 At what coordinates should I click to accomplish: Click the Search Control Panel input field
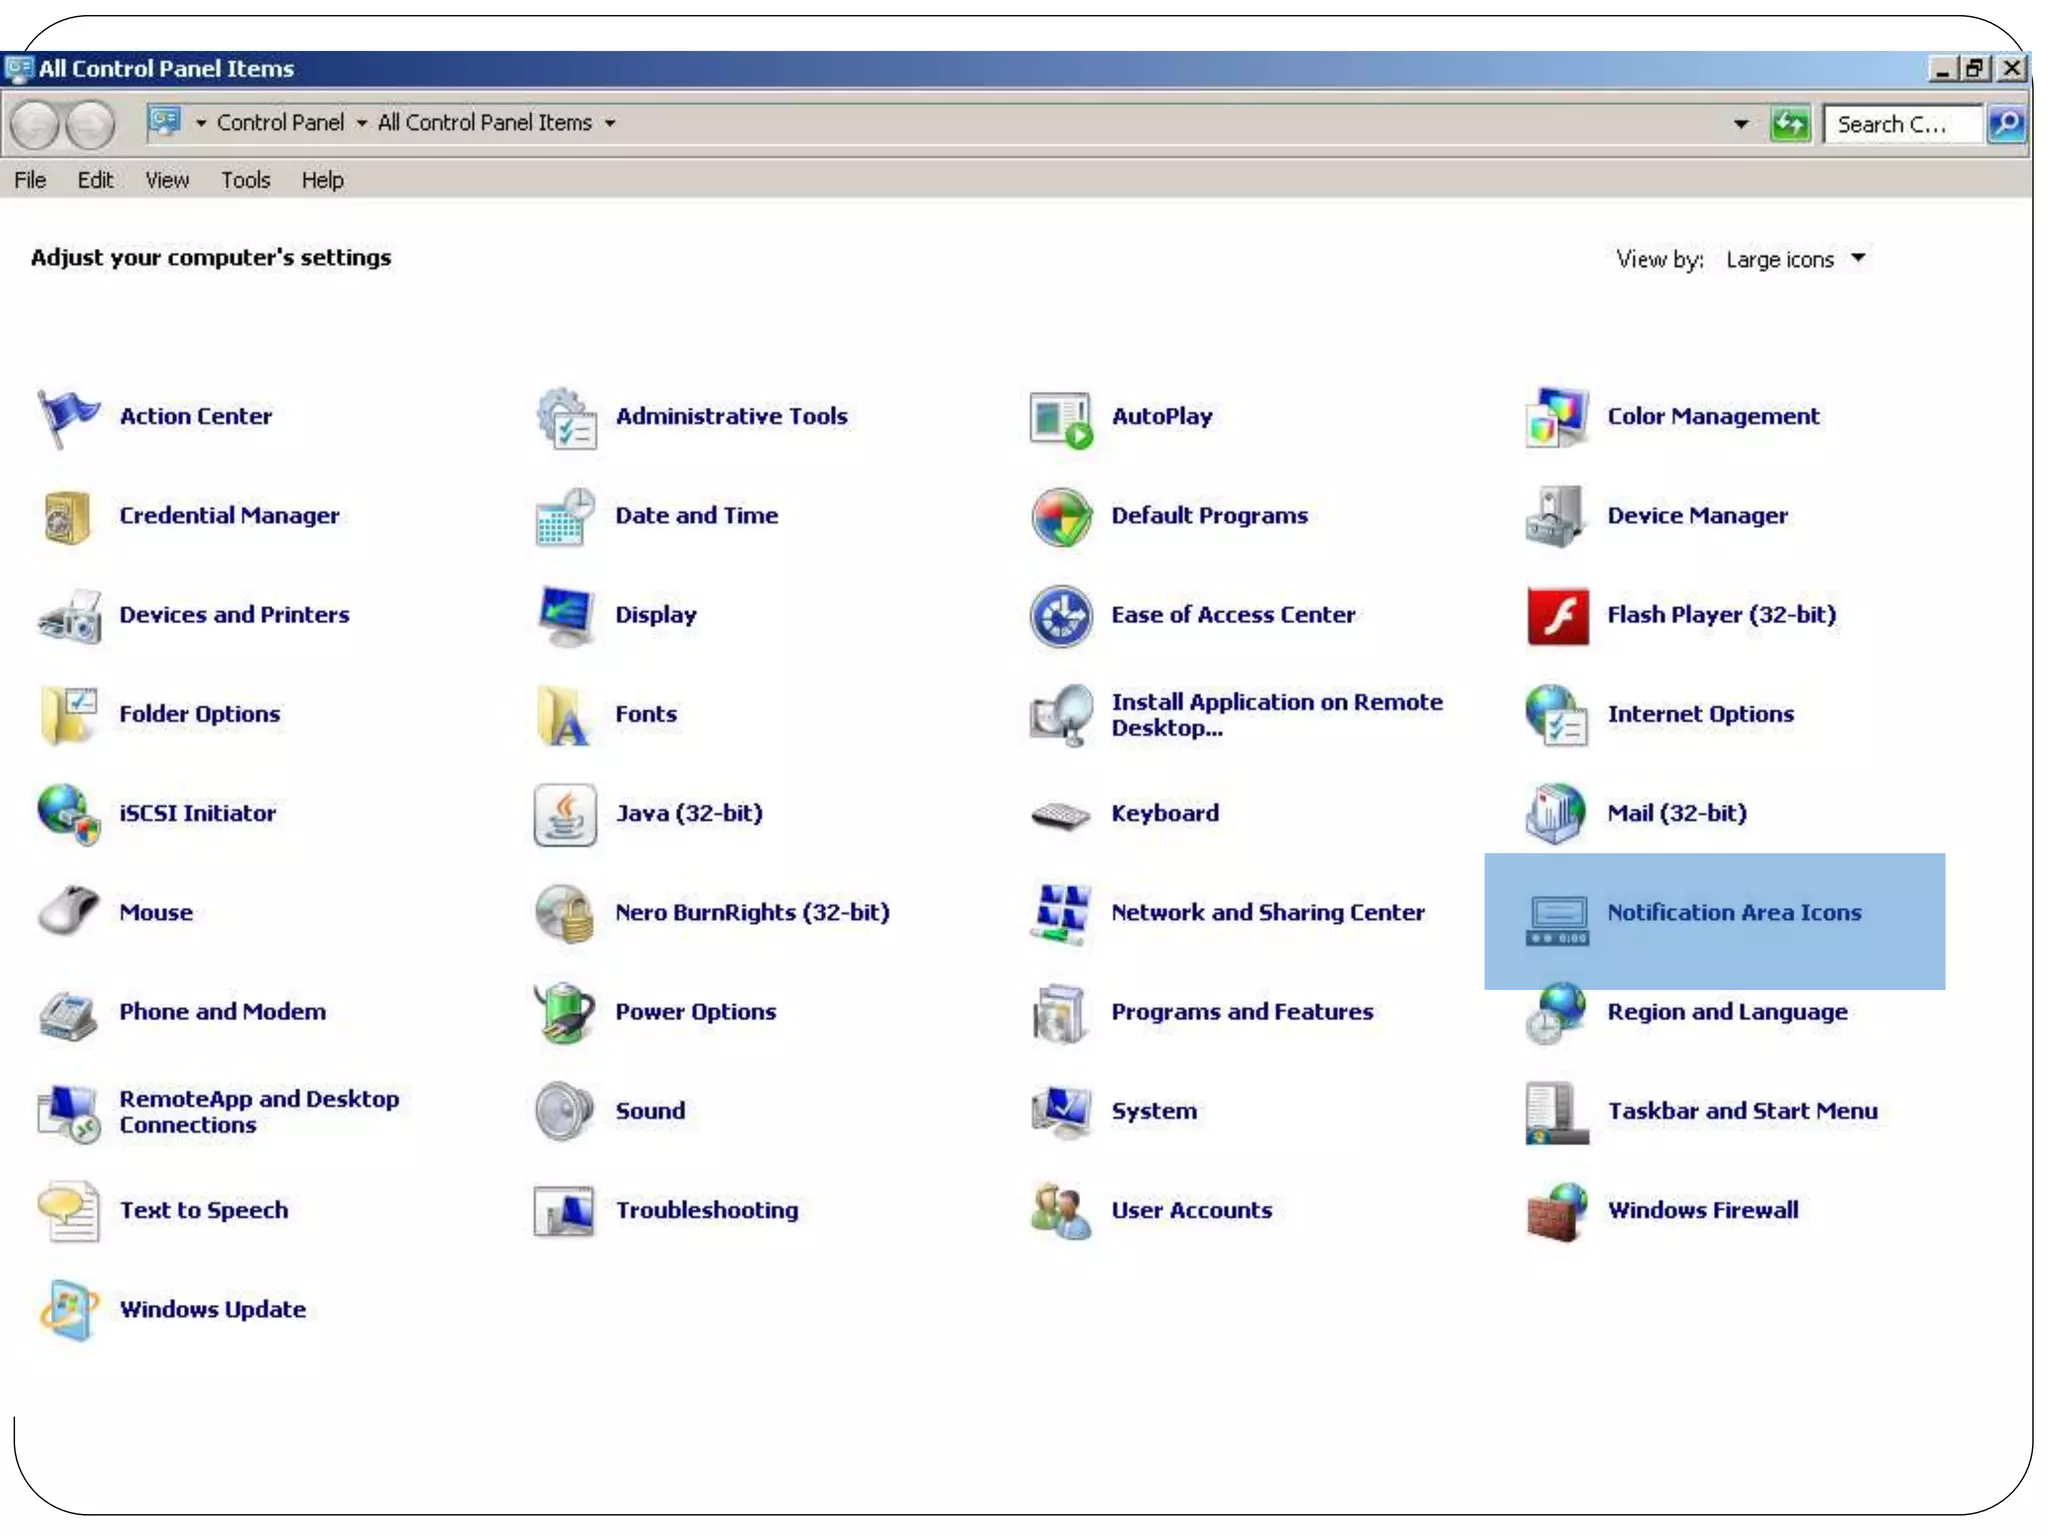pos(1899,125)
